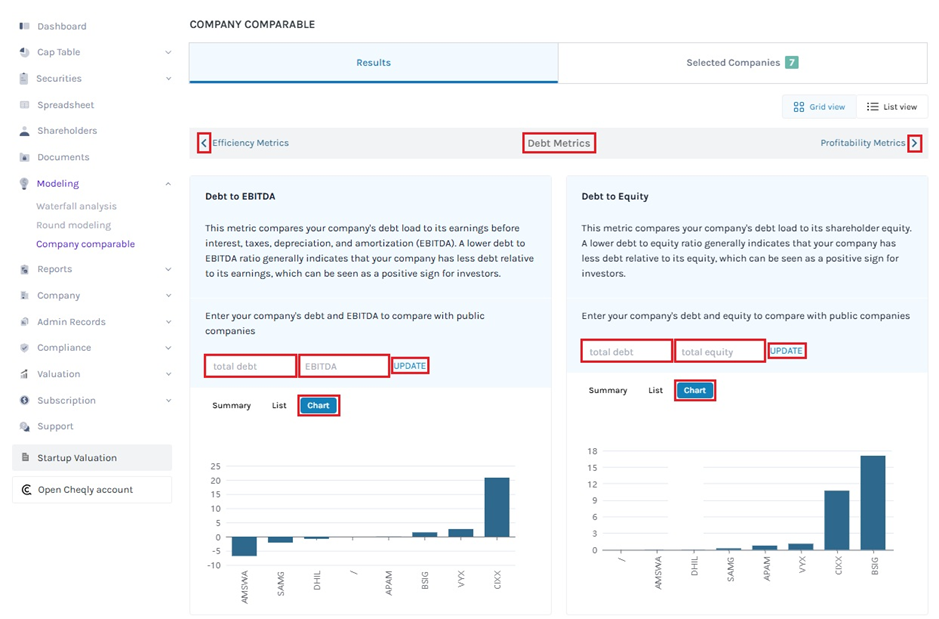This screenshot has width=939, height=619.
Task: Open Waterfall analysis submenu item
Action: [76, 206]
